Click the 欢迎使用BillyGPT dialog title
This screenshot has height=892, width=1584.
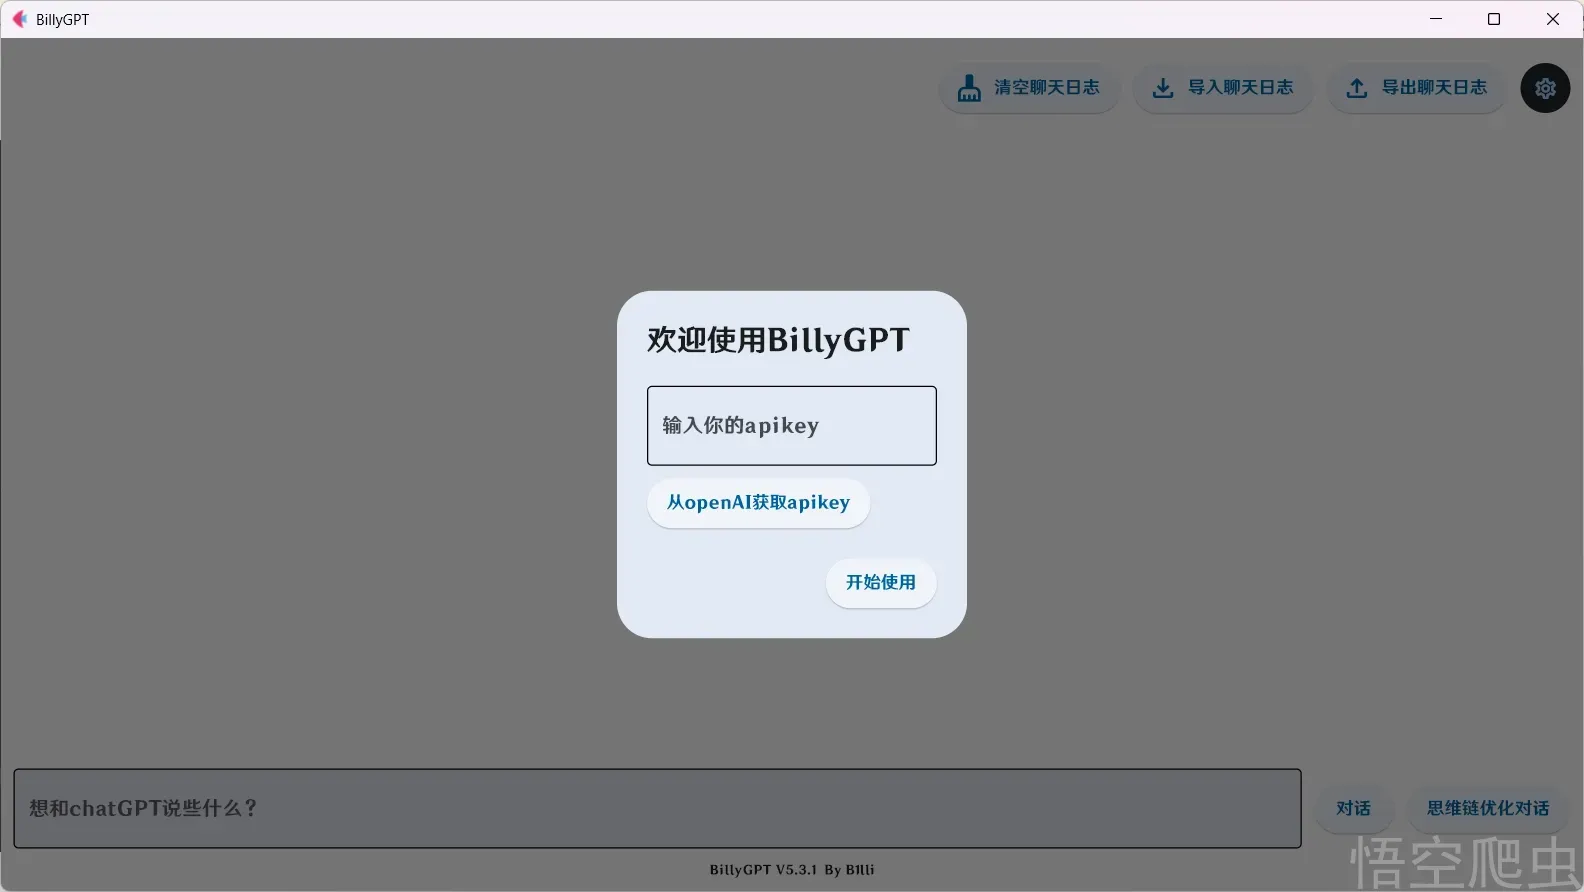778,340
